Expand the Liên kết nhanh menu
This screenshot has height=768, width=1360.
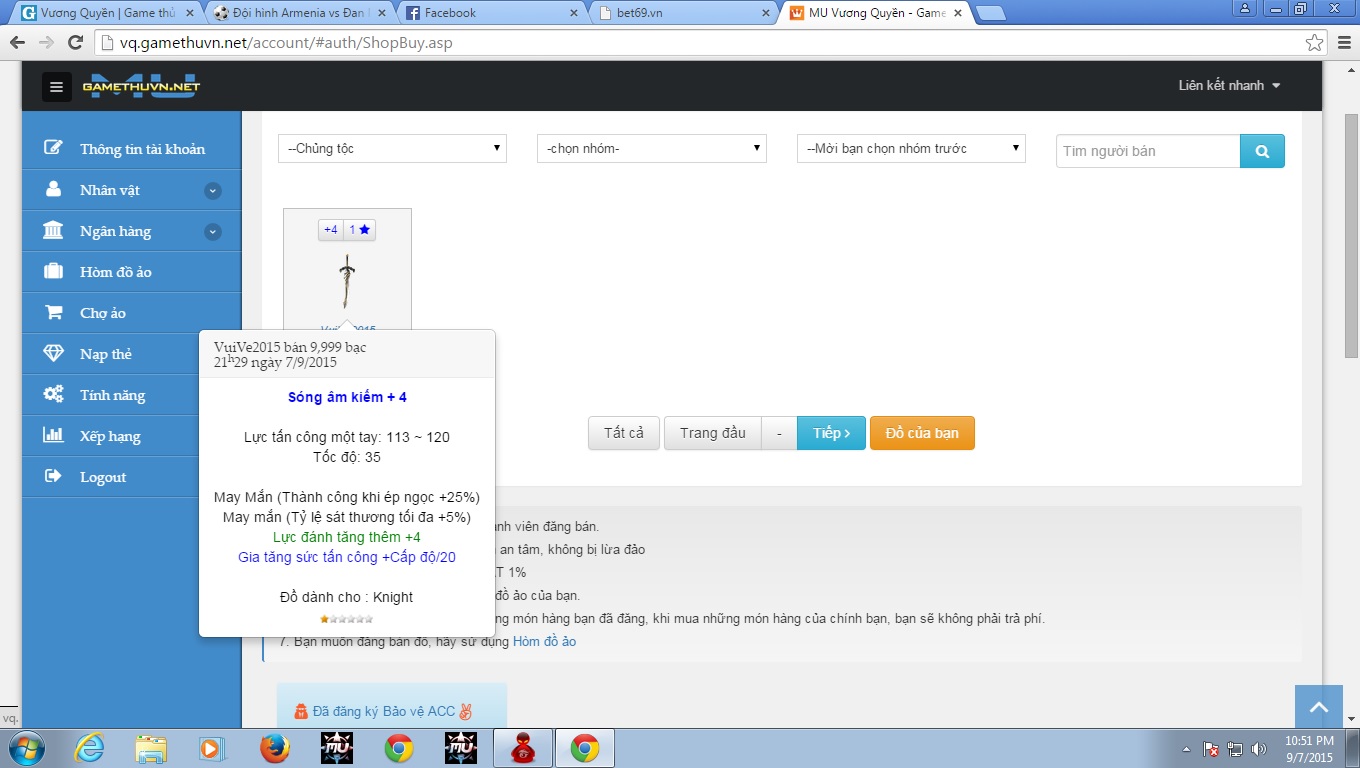(x=1229, y=86)
